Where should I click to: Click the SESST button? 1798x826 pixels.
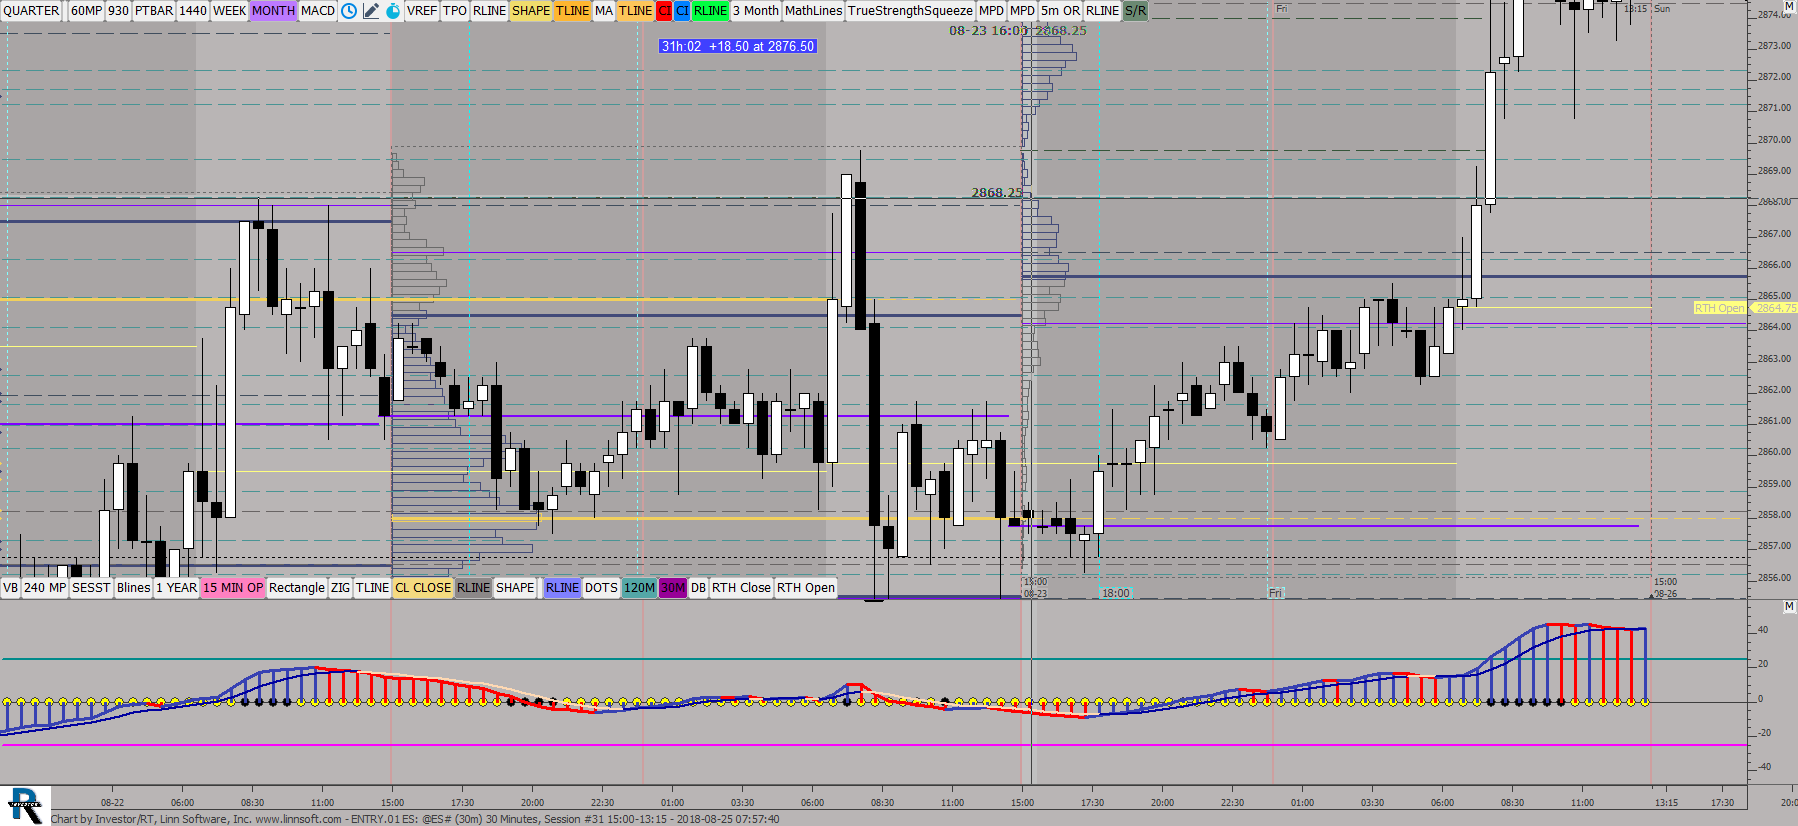[91, 588]
